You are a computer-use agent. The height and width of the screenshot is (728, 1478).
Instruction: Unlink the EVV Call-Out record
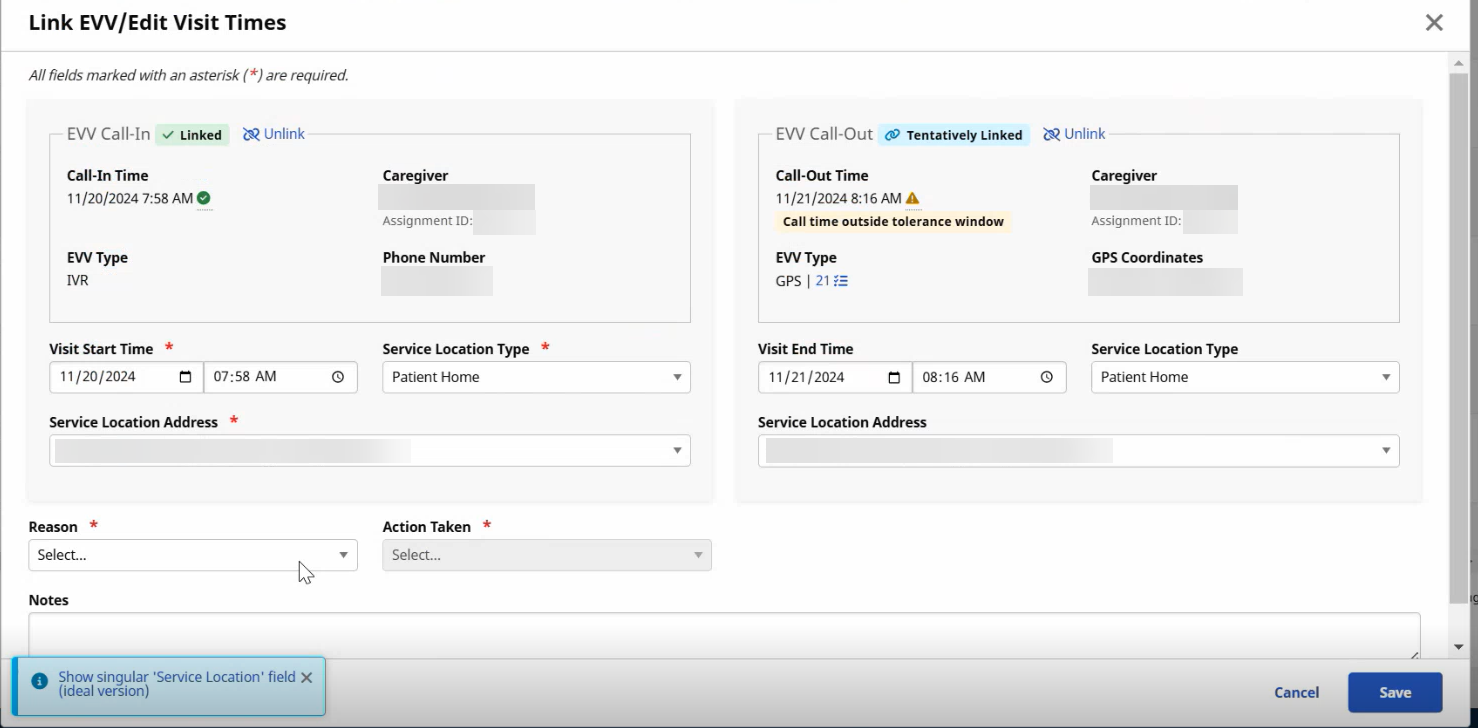click(1074, 134)
